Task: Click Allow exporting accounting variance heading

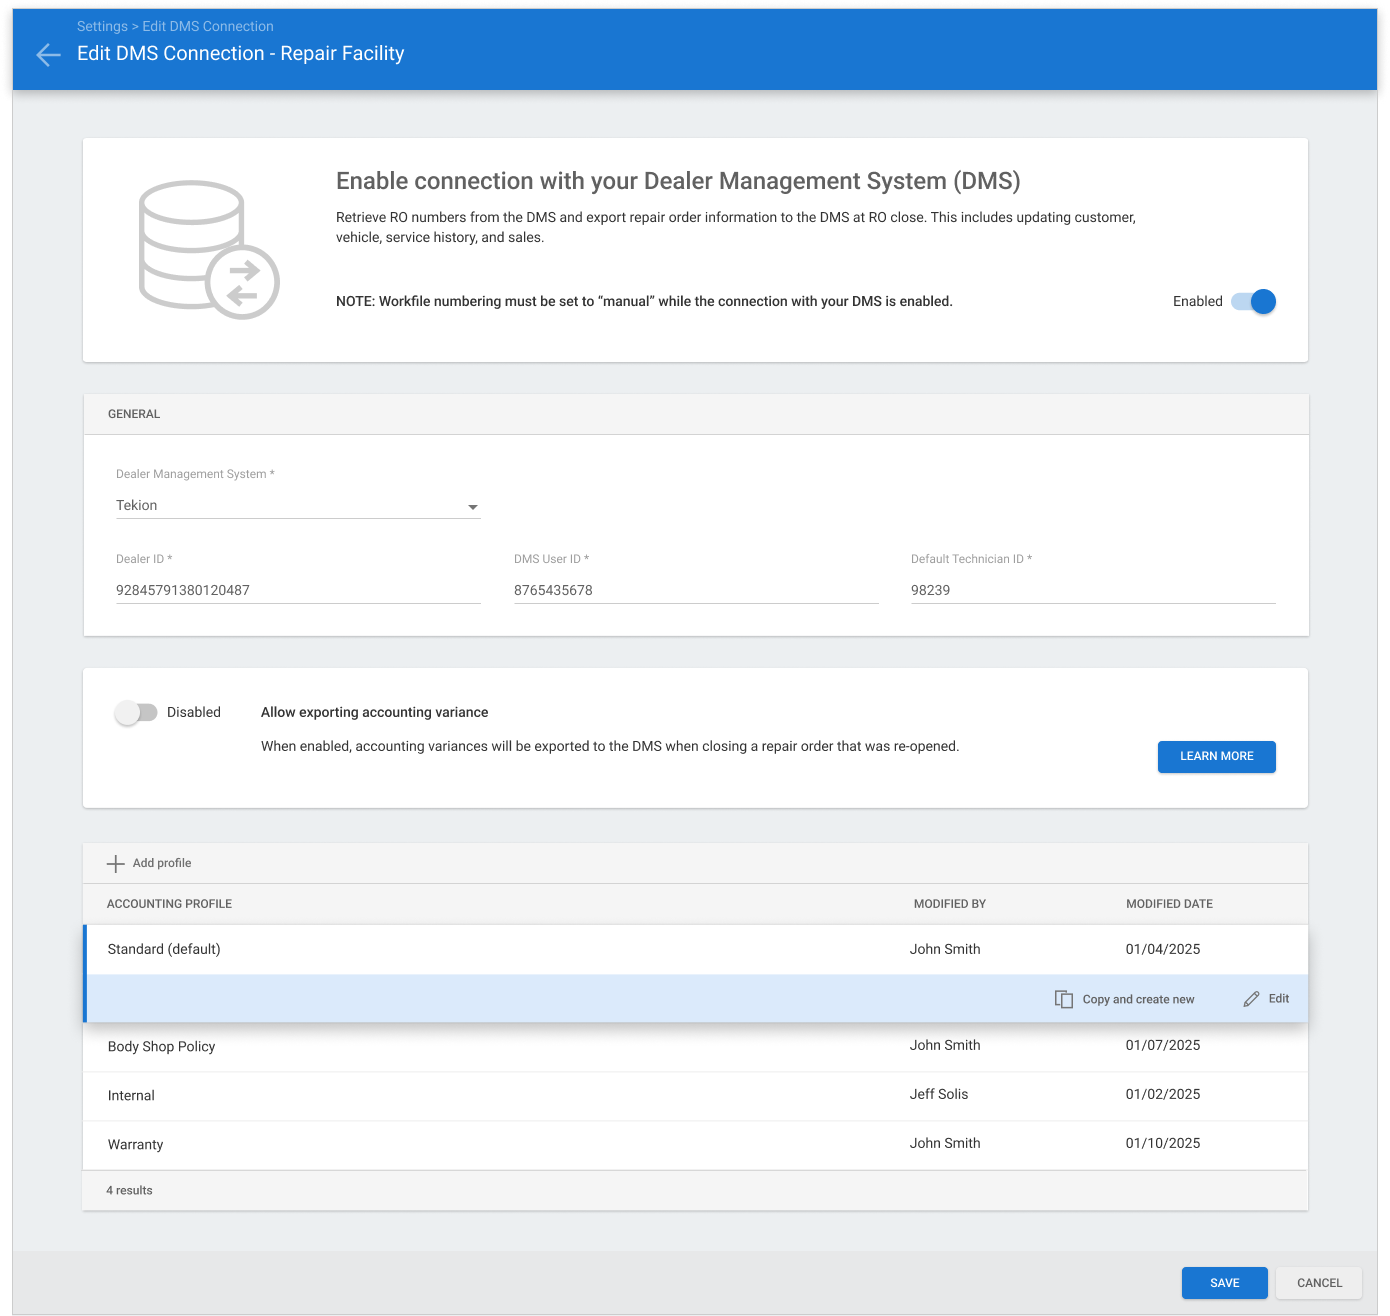Action: pyautogui.click(x=374, y=712)
